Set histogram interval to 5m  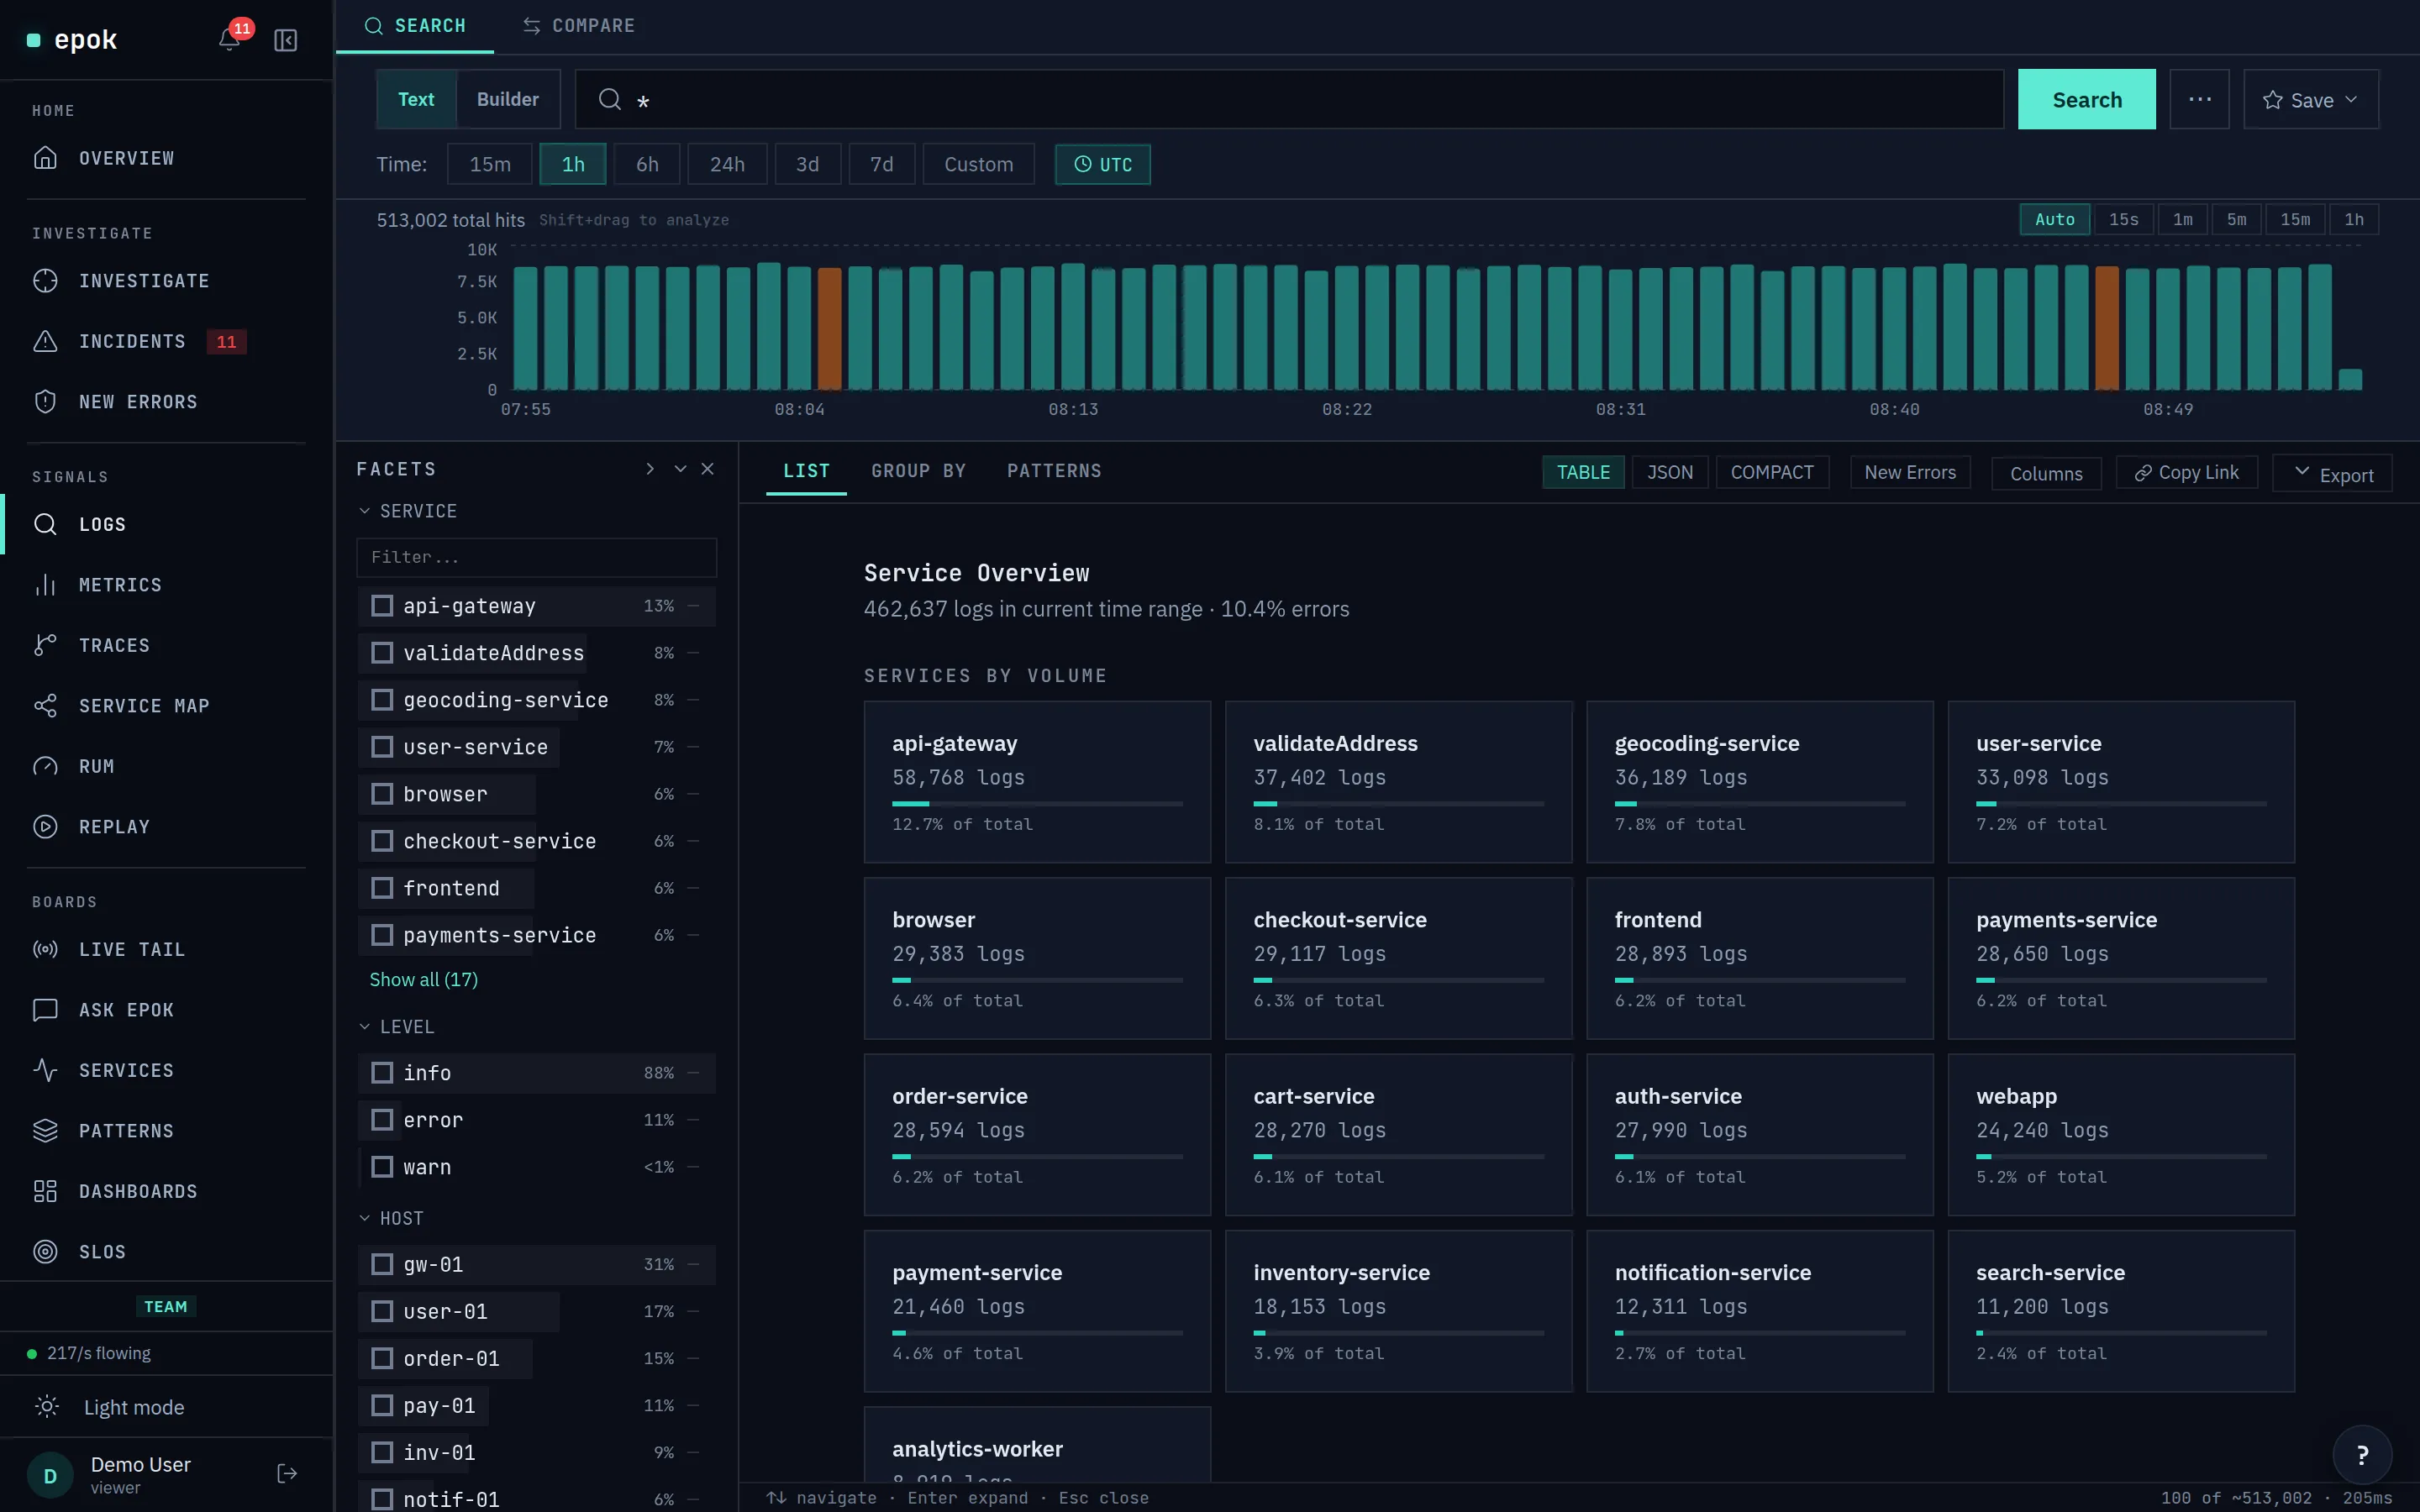point(2236,219)
